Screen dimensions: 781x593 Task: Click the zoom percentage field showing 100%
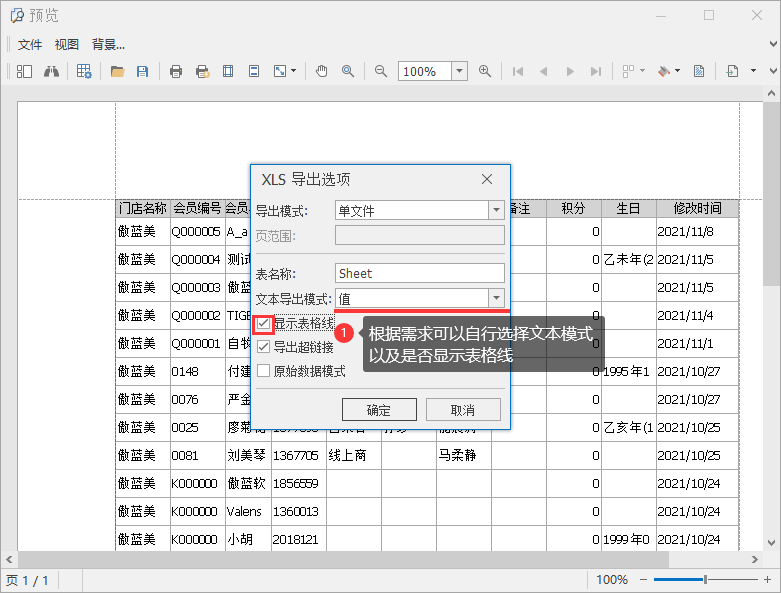(425, 71)
